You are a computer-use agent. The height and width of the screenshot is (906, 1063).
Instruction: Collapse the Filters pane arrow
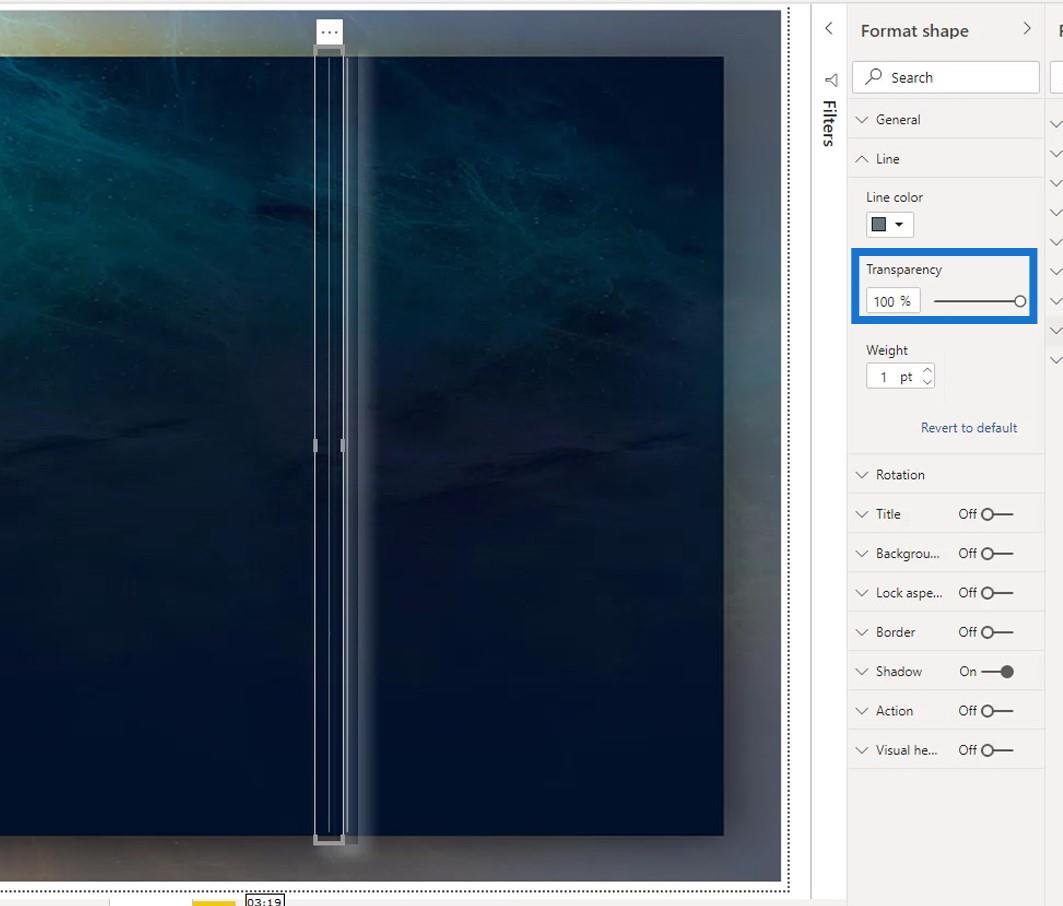(x=828, y=28)
